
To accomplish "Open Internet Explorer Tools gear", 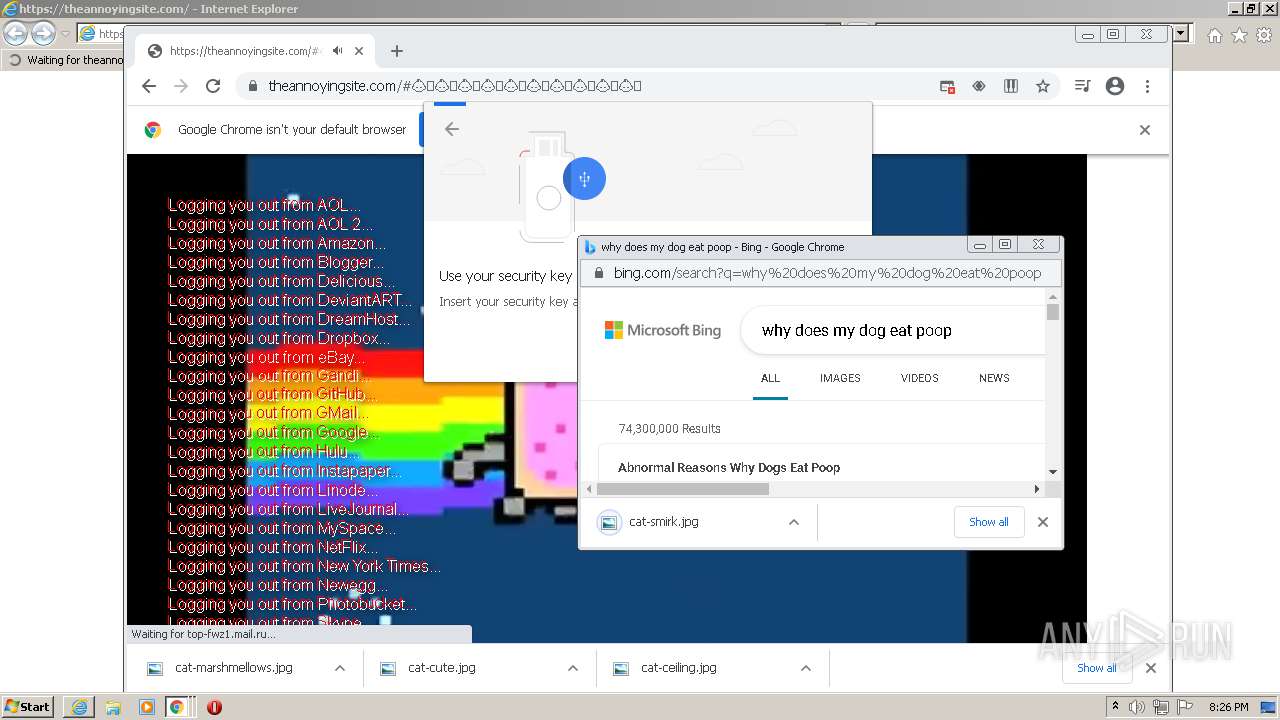I will coord(1263,35).
